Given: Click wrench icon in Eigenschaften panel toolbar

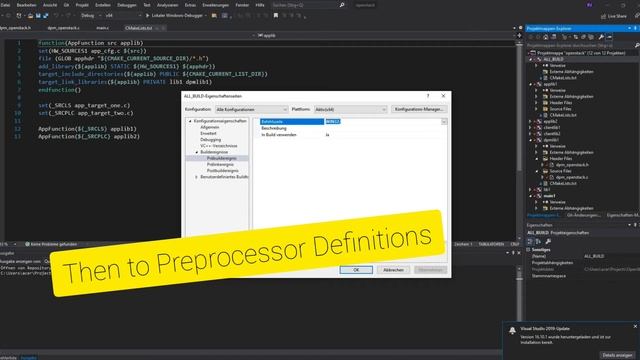Looking at the screenshot, I should click(548, 242).
